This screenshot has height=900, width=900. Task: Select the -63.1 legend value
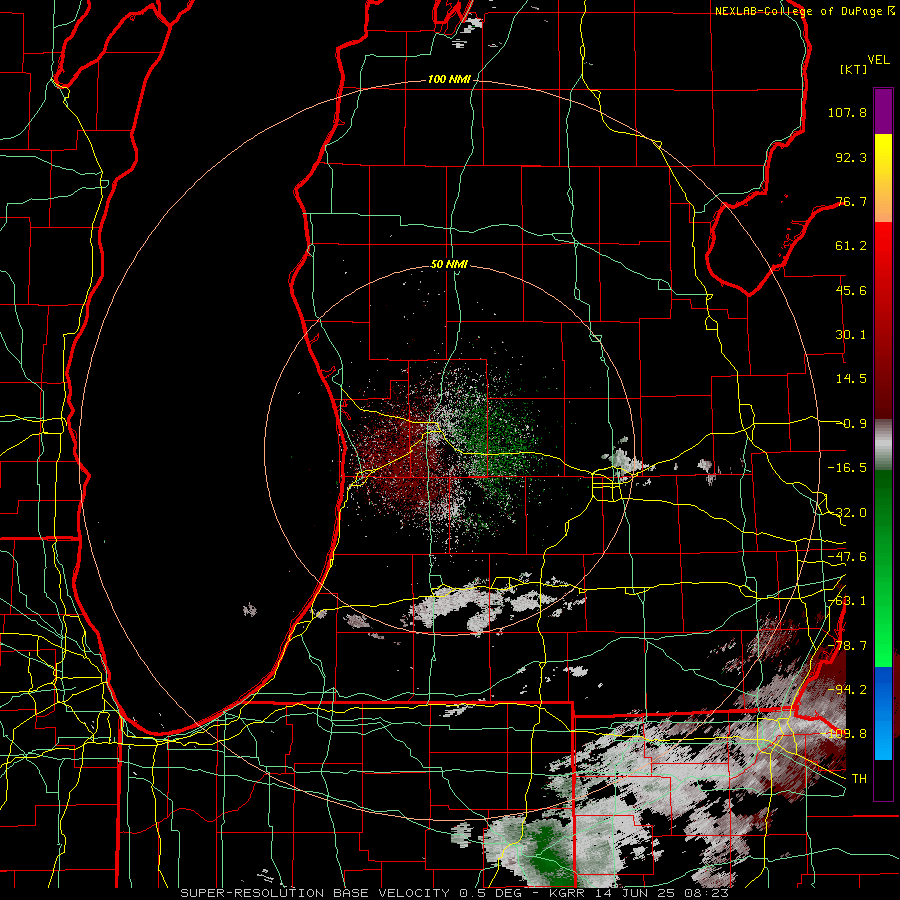[x=847, y=601]
